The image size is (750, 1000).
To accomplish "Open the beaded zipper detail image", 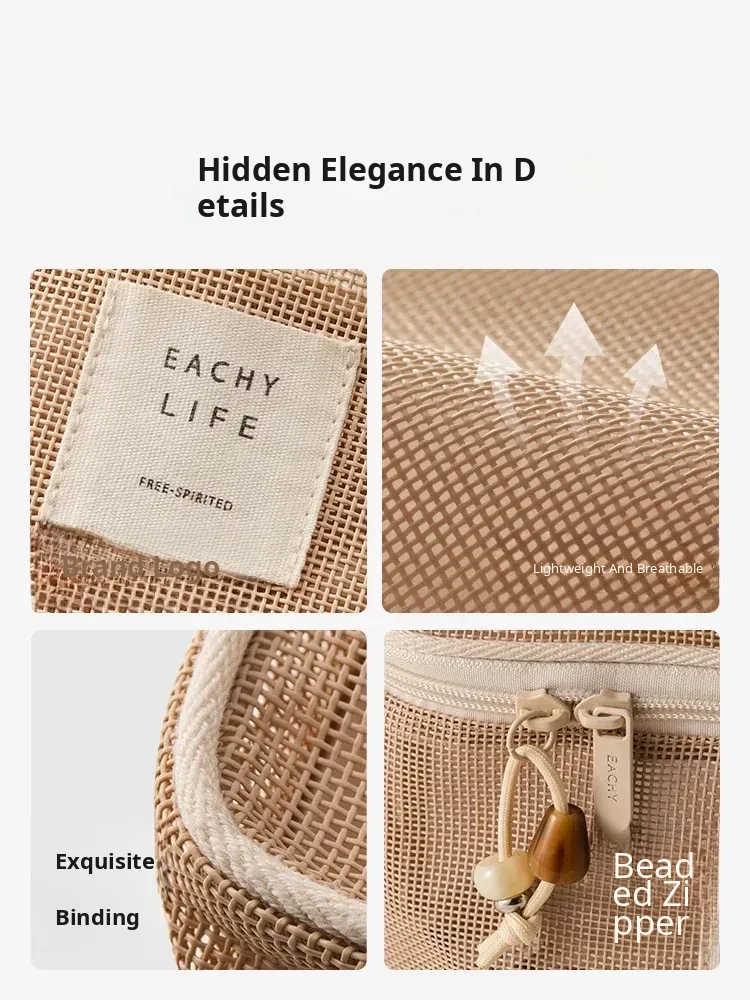I will tap(552, 800).
